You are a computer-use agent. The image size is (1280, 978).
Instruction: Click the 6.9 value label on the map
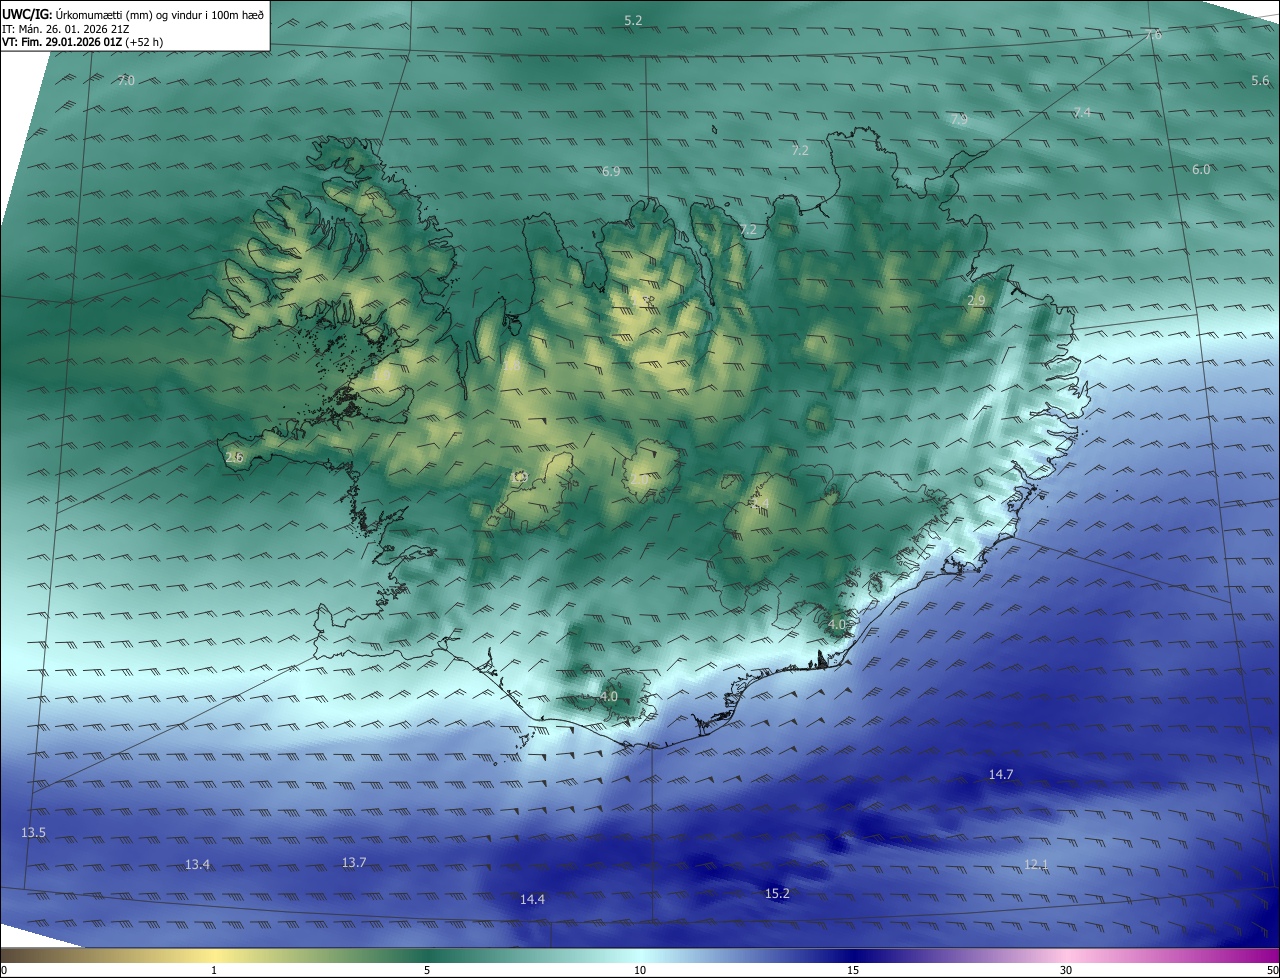pos(611,171)
